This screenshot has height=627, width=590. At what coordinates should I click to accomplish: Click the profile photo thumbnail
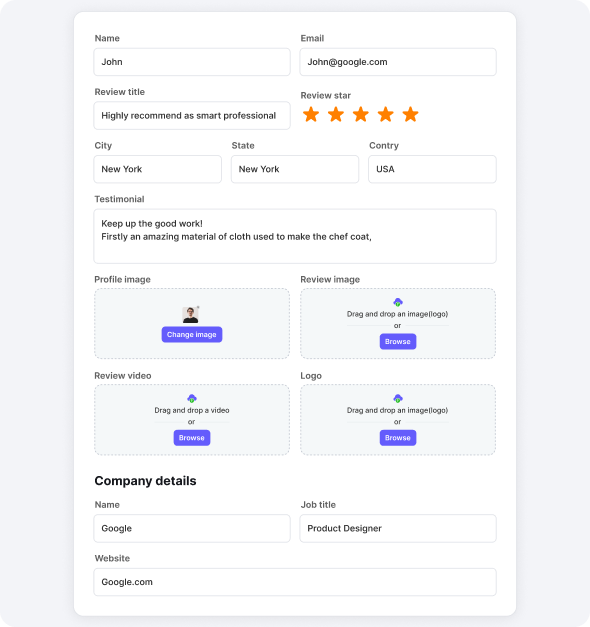(x=190, y=315)
